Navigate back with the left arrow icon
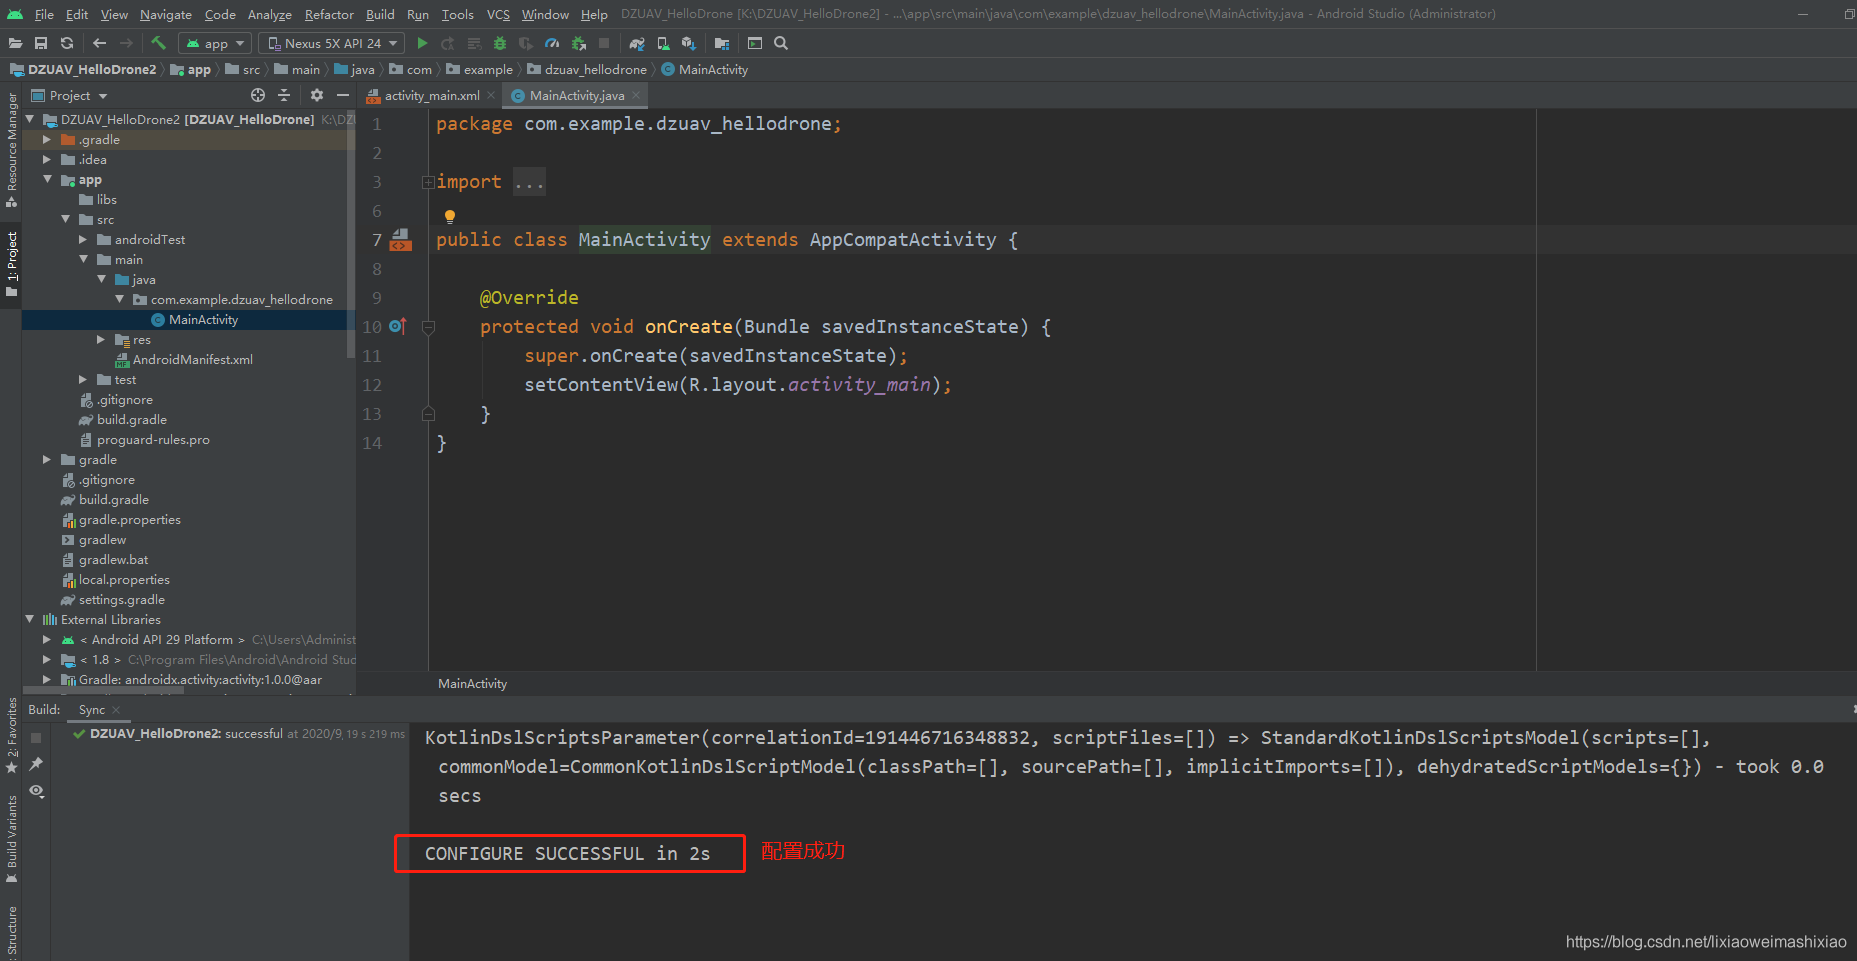 click(99, 43)
